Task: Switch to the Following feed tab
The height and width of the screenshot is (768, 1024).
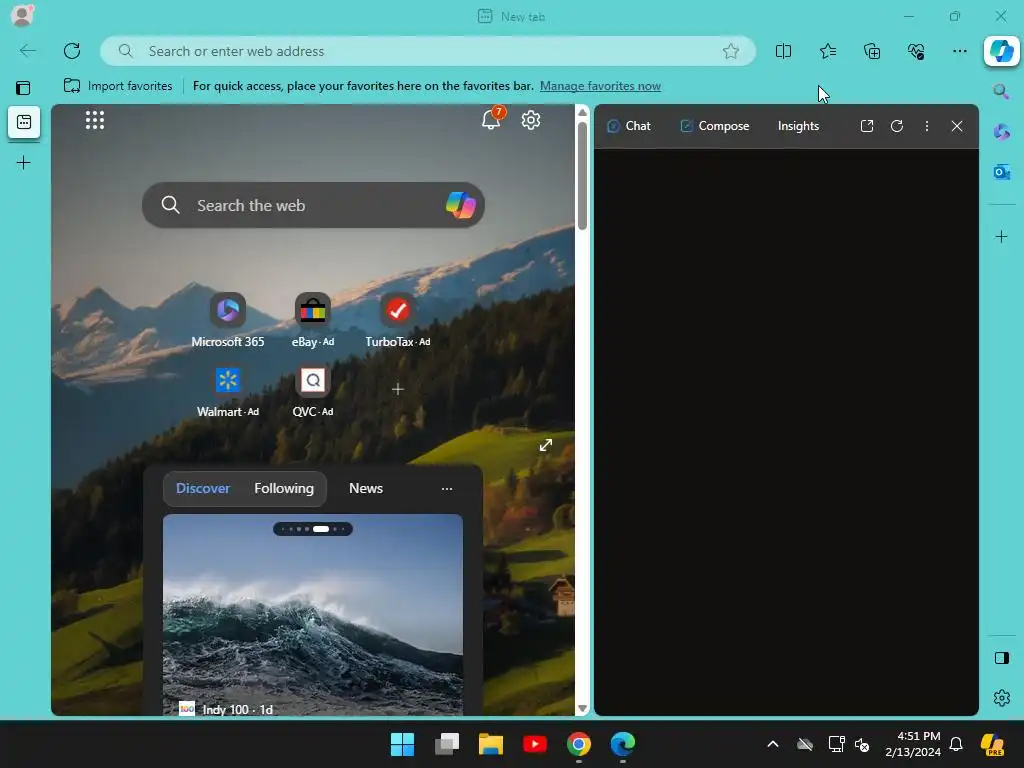Action: point(284,488)
